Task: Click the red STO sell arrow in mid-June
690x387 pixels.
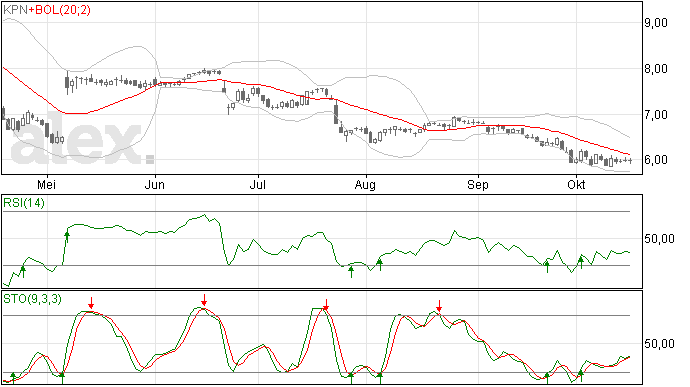Action: (x=204, y=300)
